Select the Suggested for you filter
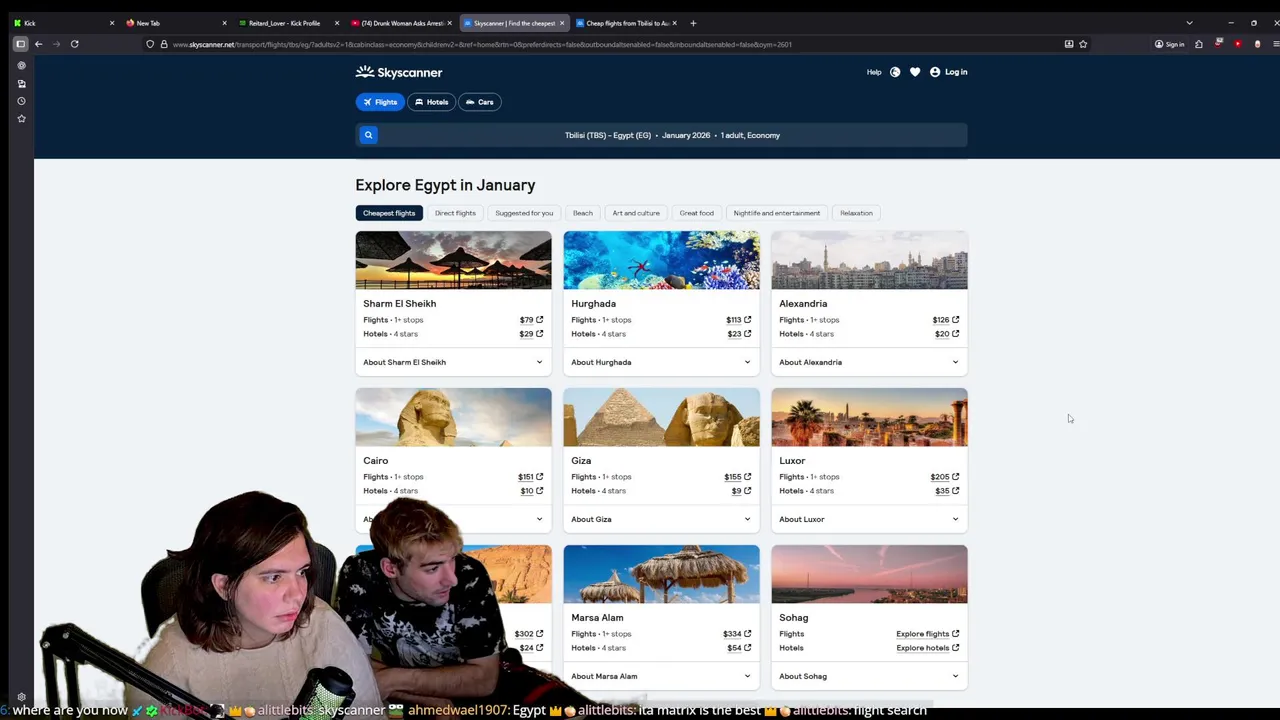This screenshot has width=1280, height=720. 524,213
